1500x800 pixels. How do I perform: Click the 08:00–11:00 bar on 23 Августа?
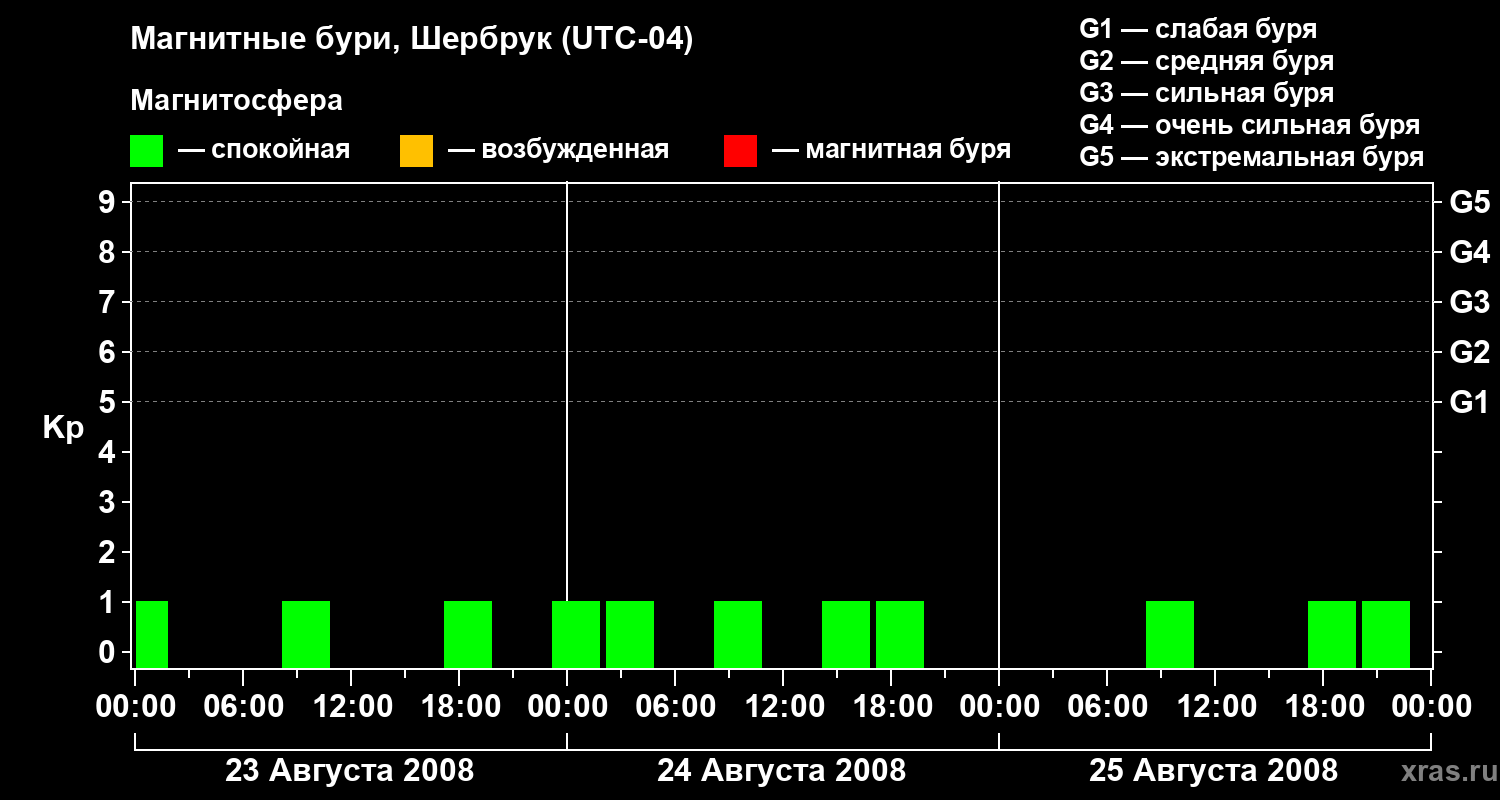point(306,634)
